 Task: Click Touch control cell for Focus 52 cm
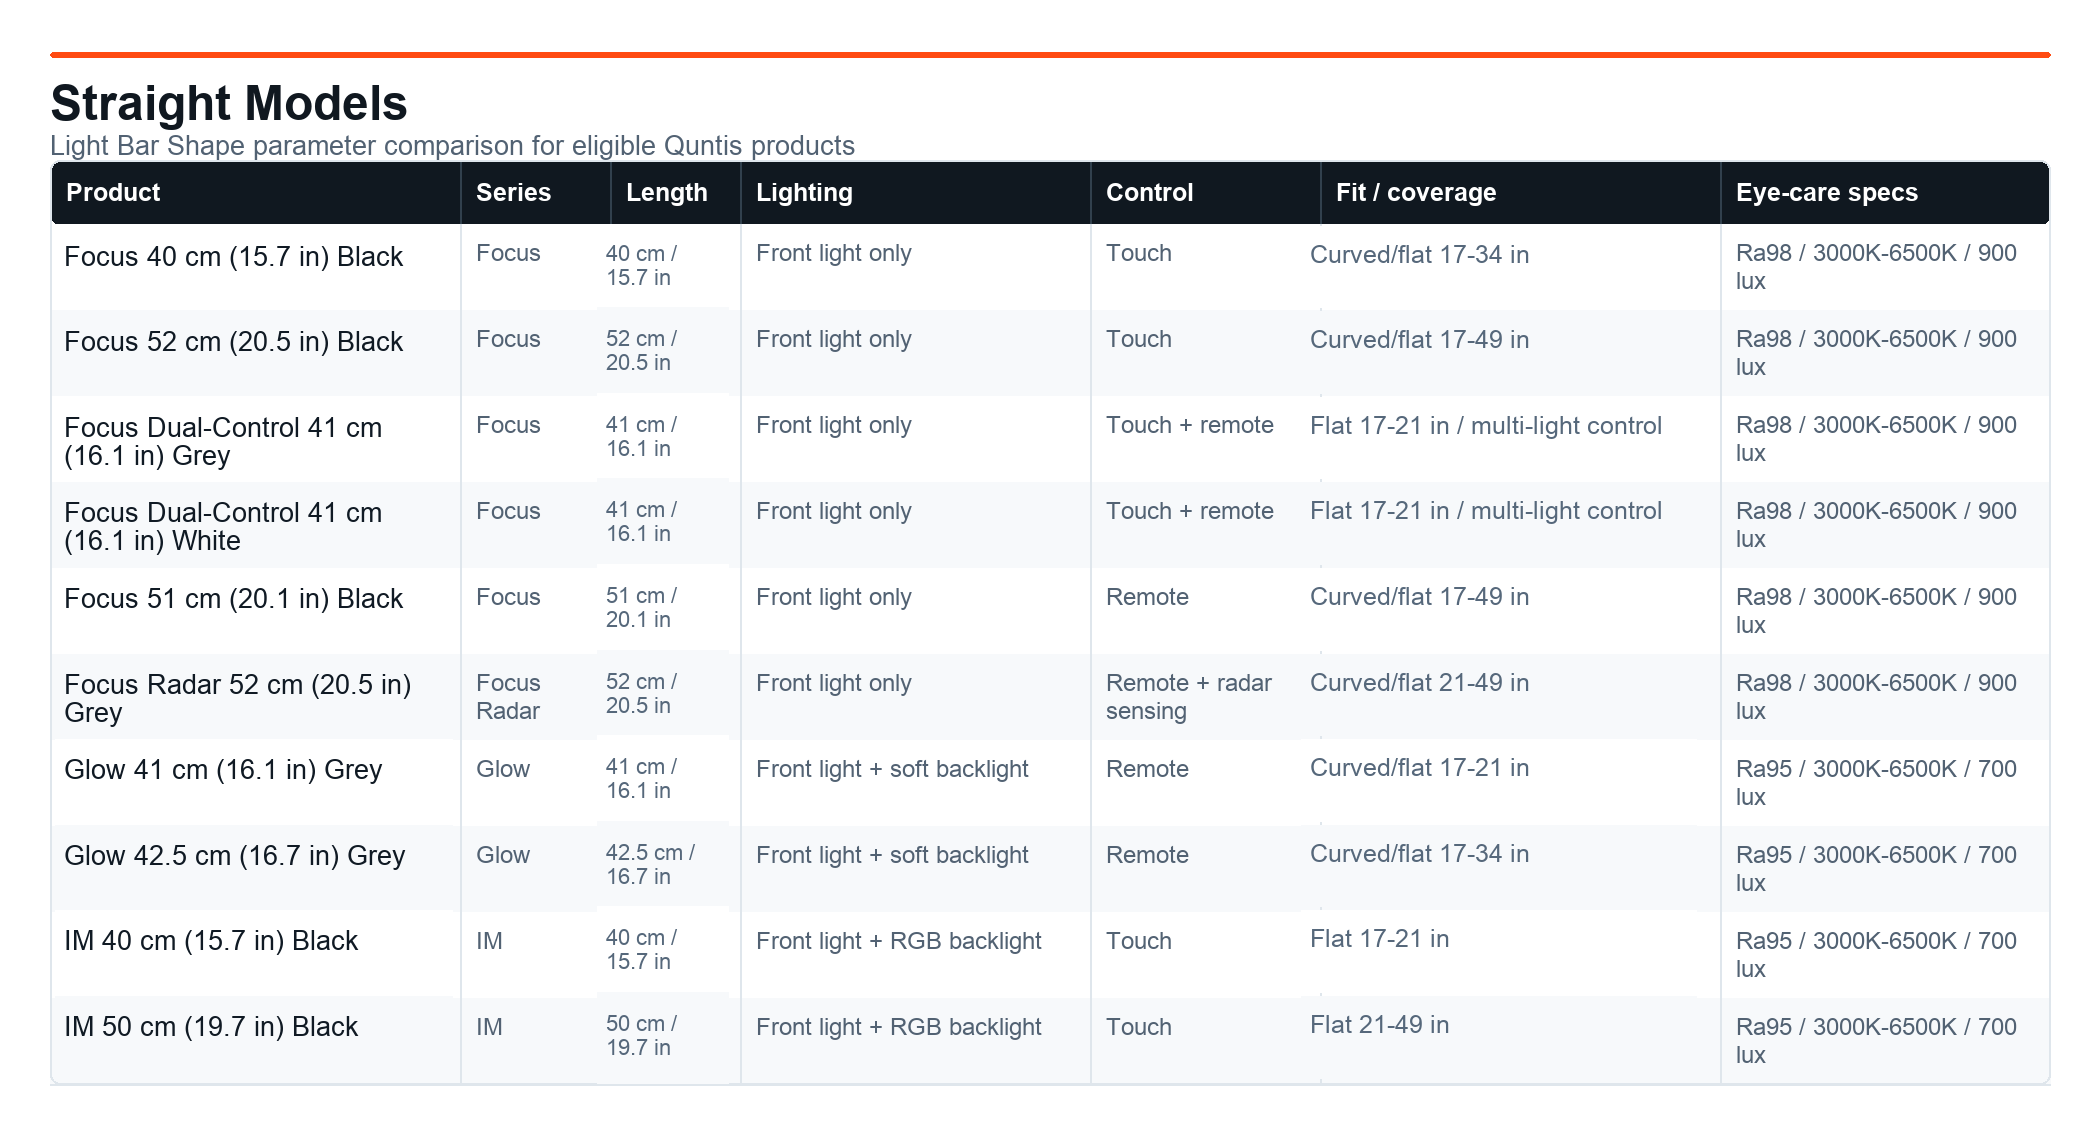click(x=1139, y=339)
